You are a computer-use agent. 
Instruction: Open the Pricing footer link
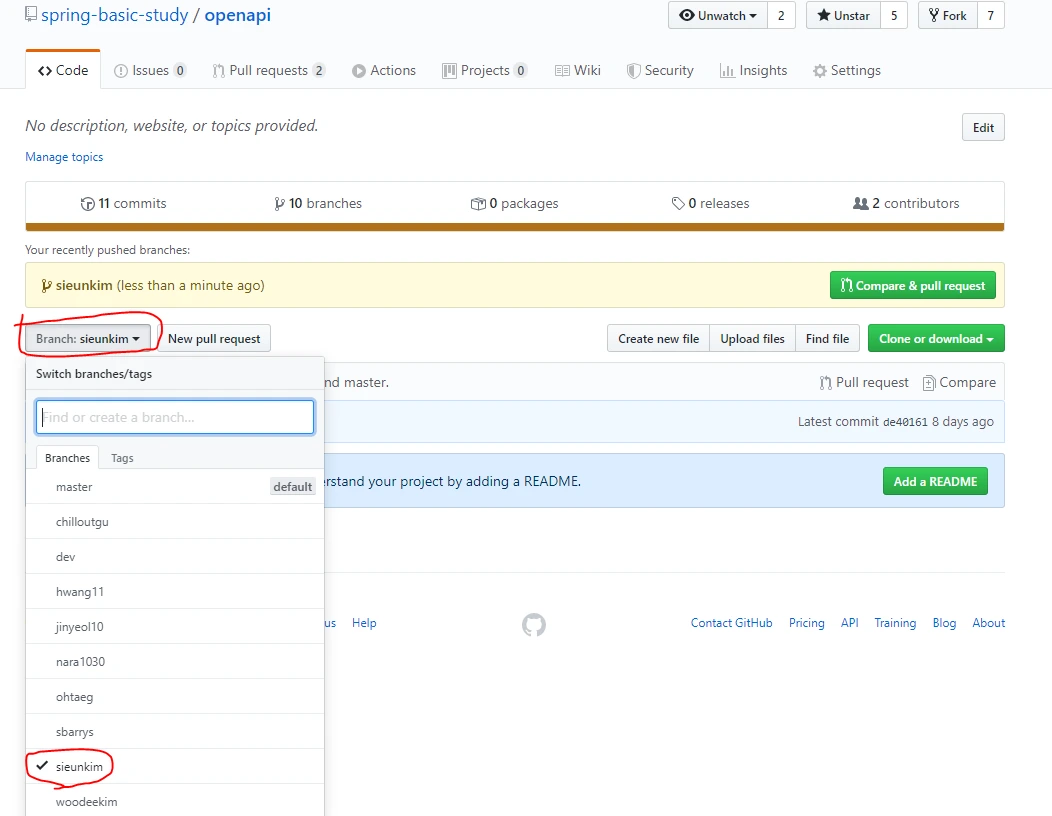coord(806,623)
